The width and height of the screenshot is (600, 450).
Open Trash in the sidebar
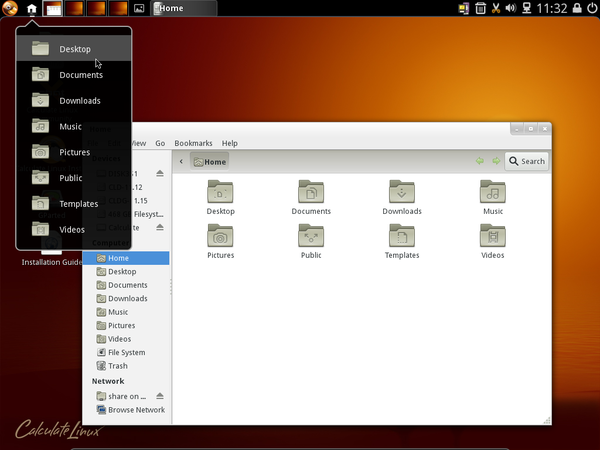[126, 366]
